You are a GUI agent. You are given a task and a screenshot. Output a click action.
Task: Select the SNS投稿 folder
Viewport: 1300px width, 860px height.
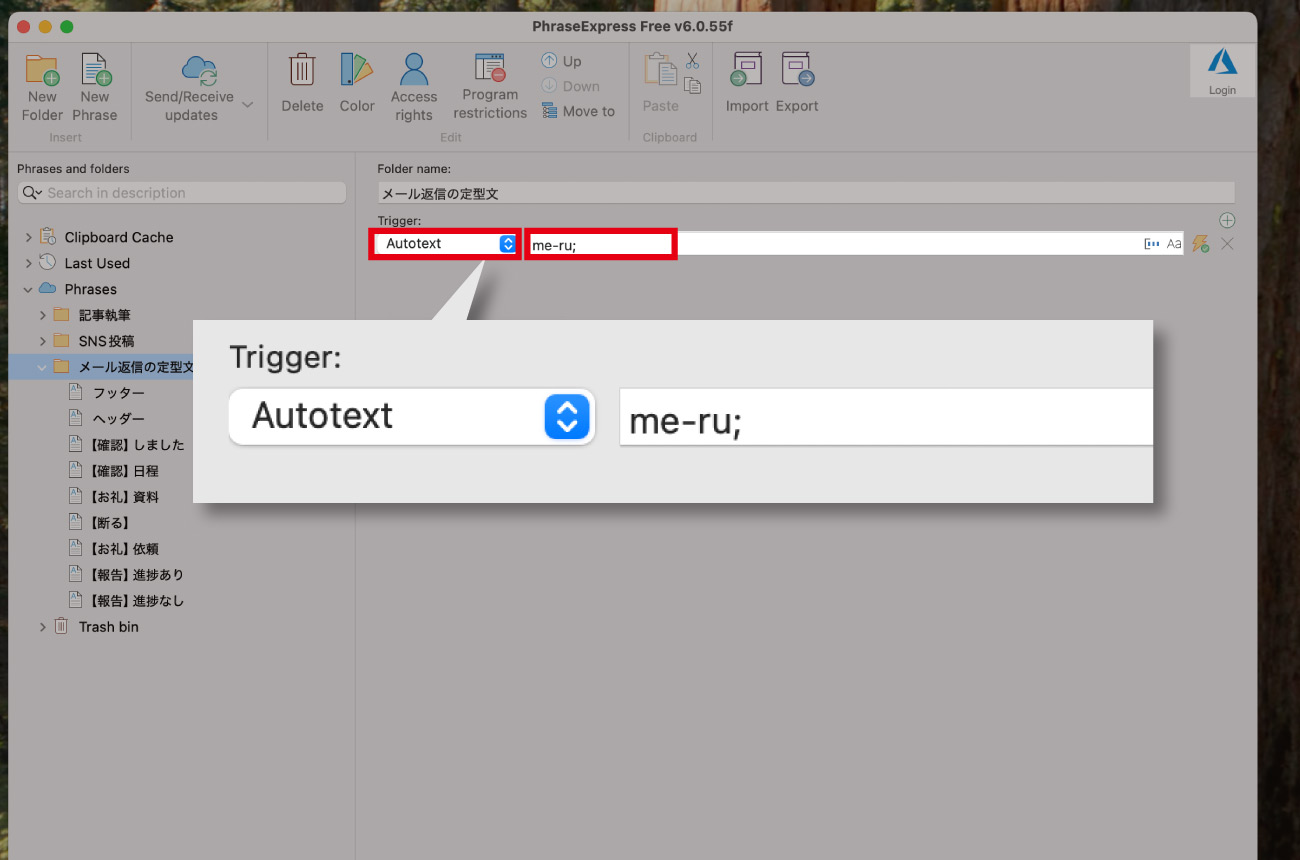(106, 341)
